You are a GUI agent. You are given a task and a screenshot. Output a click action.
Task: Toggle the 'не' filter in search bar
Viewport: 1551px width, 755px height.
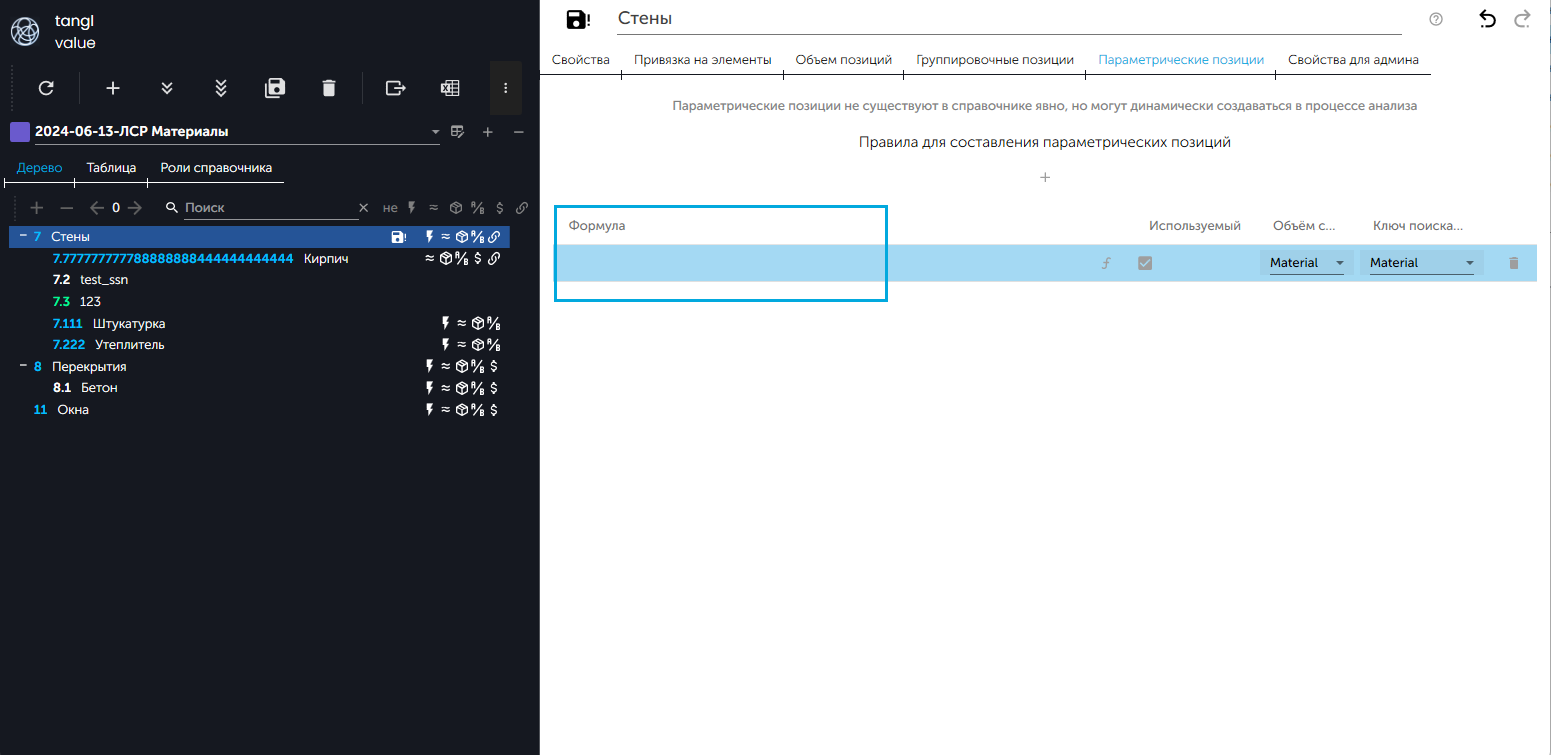click(x=390, y=208)
